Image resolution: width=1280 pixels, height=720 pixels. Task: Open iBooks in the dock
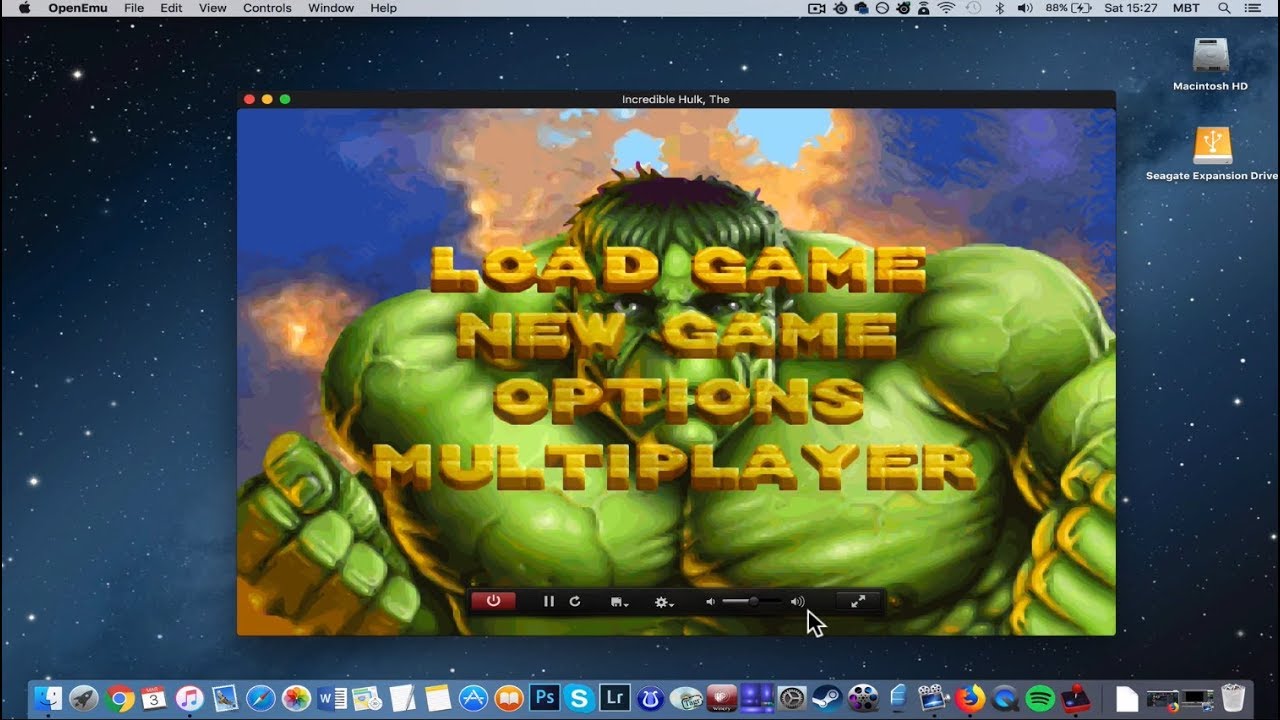click(508, 698)
